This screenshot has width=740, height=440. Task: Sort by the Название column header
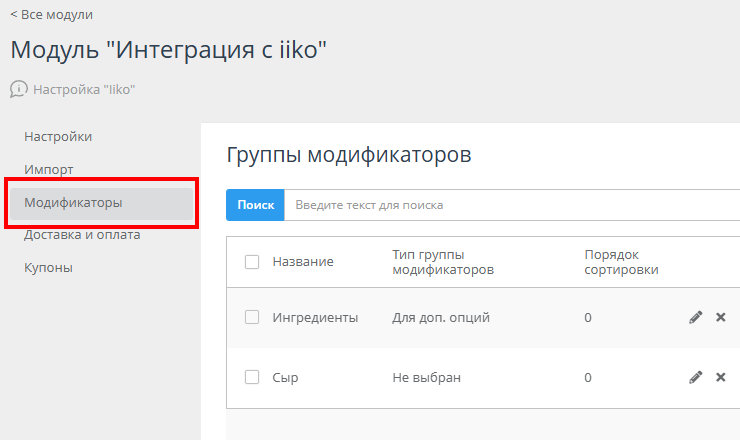[303, 261]
